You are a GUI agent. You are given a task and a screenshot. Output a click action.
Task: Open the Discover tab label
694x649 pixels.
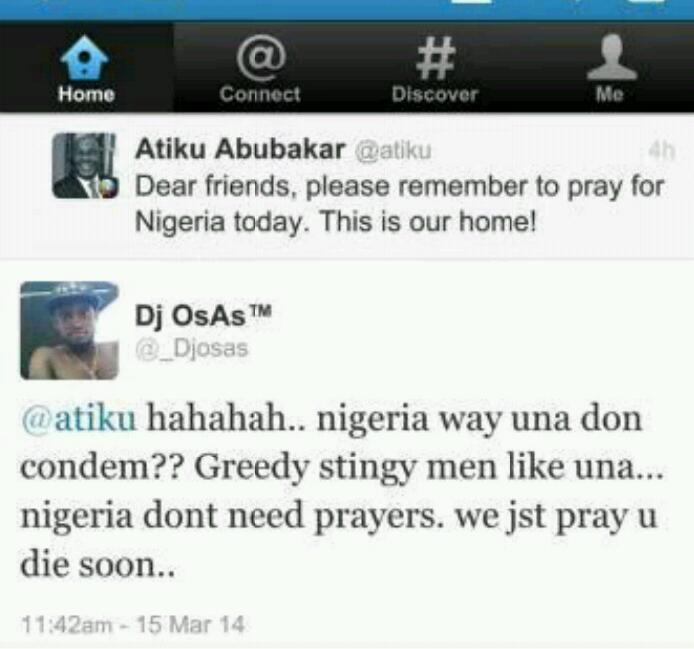point(435,94)
